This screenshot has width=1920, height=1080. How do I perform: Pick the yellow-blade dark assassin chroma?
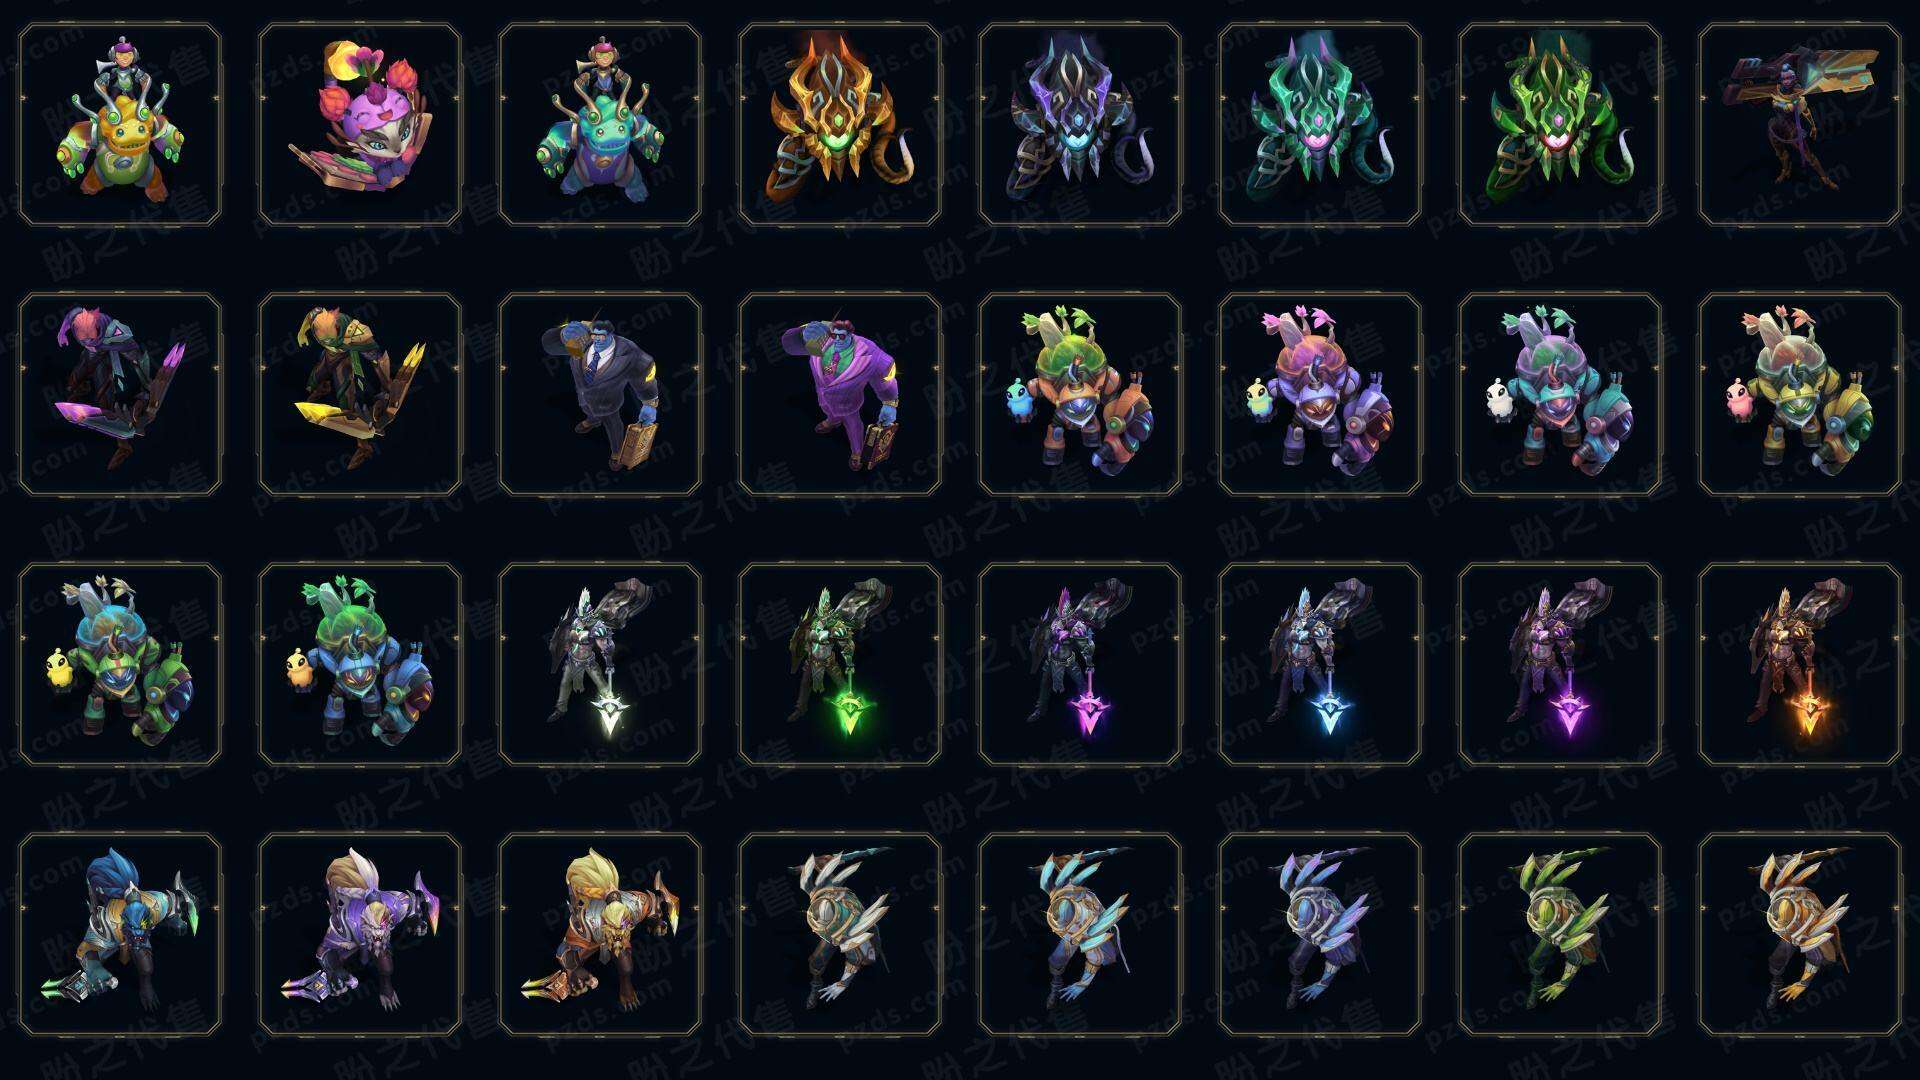(x=360, y=394)
